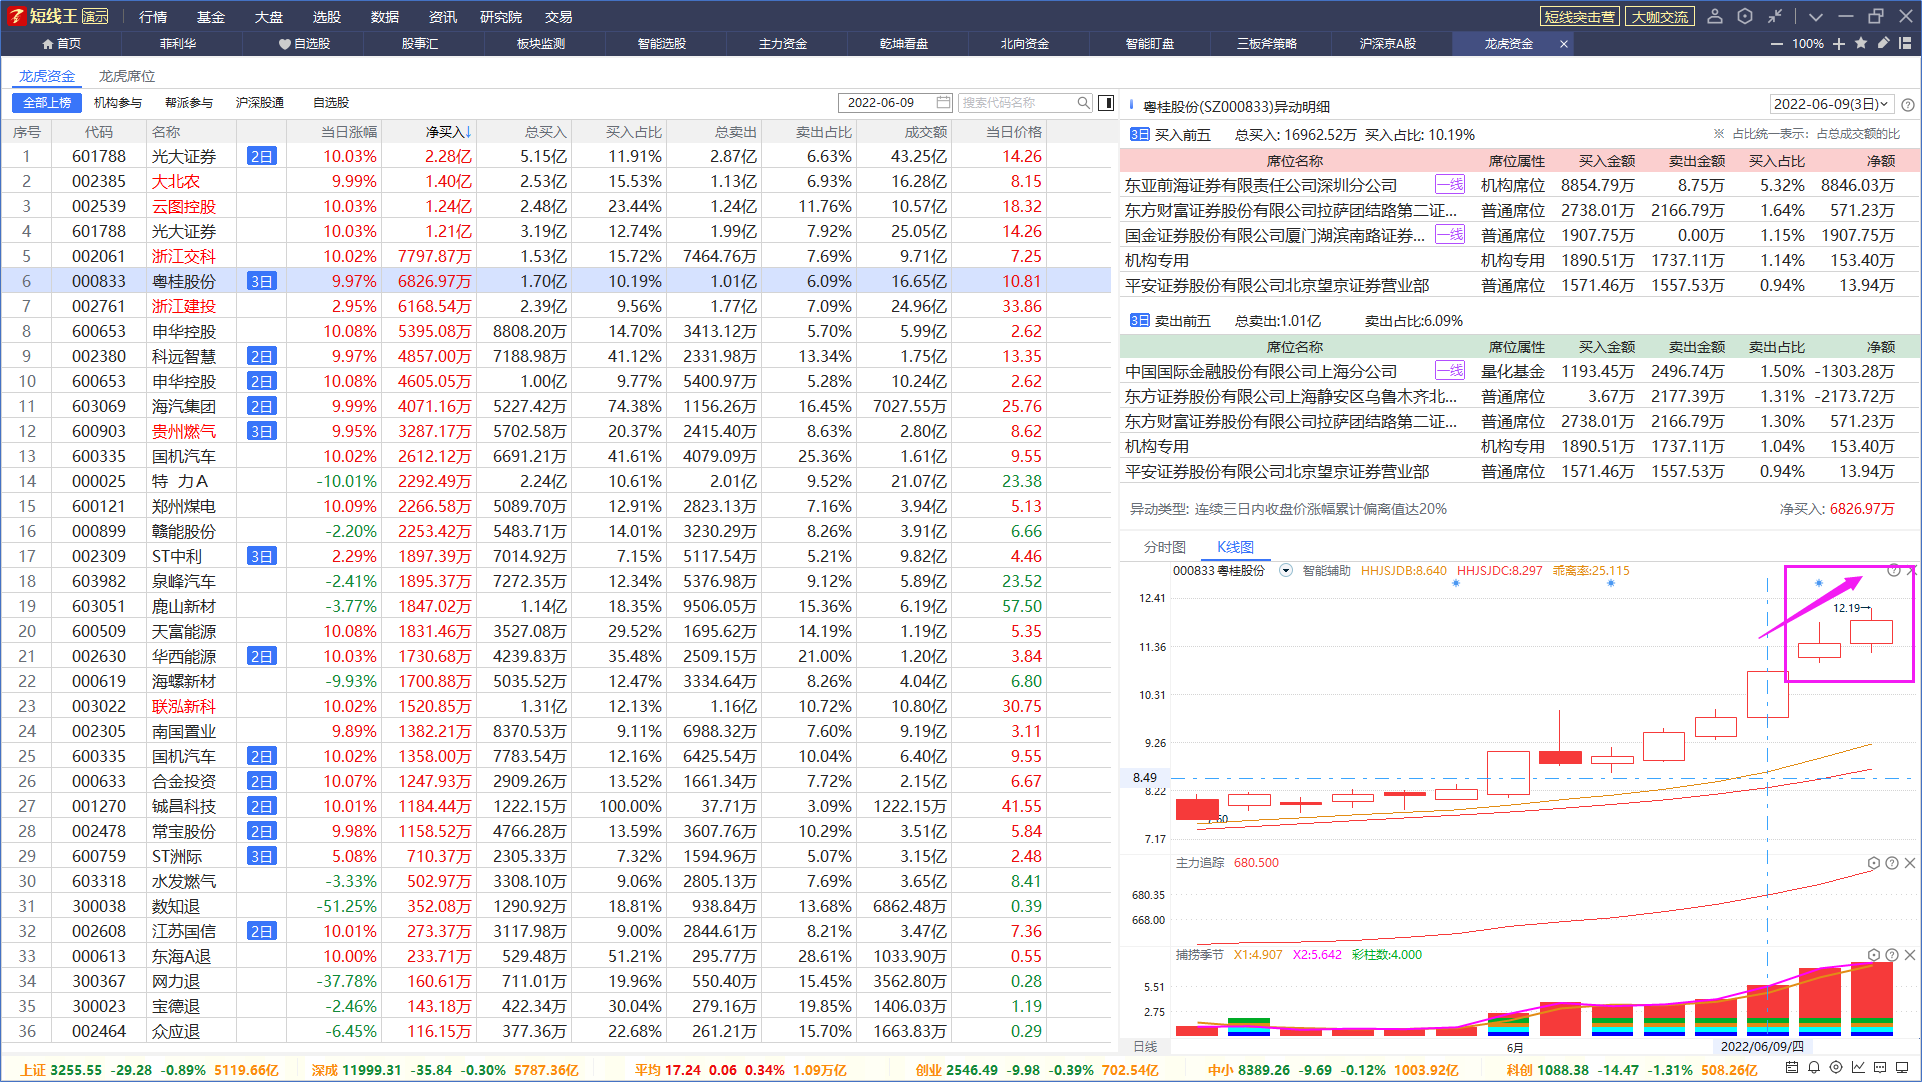Open the 基金 menu
This screenshot has height=1082, width=1922.
pyautogui.click(x=211, y=17)
